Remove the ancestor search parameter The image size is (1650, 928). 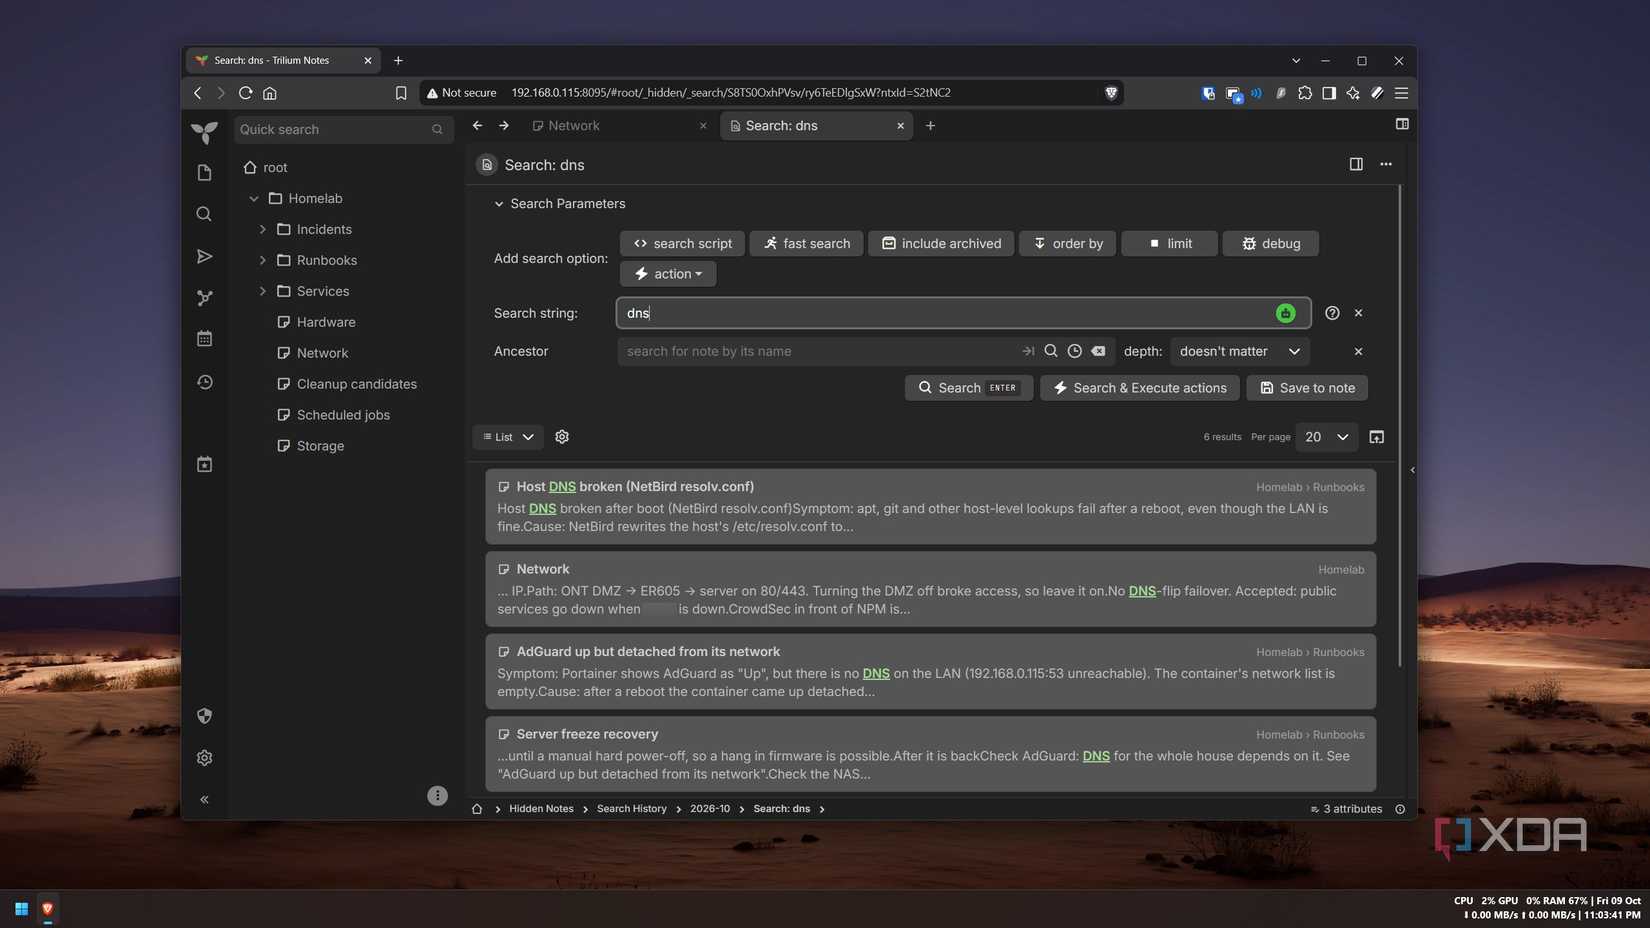pyautogui.click(x=1358, y=351)
